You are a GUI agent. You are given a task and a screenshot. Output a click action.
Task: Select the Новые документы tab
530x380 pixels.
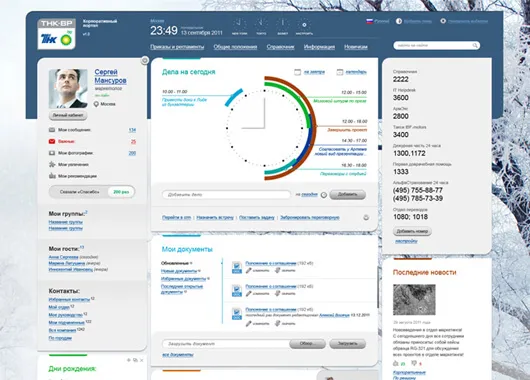pyautogui.click(x=179, y=271)
